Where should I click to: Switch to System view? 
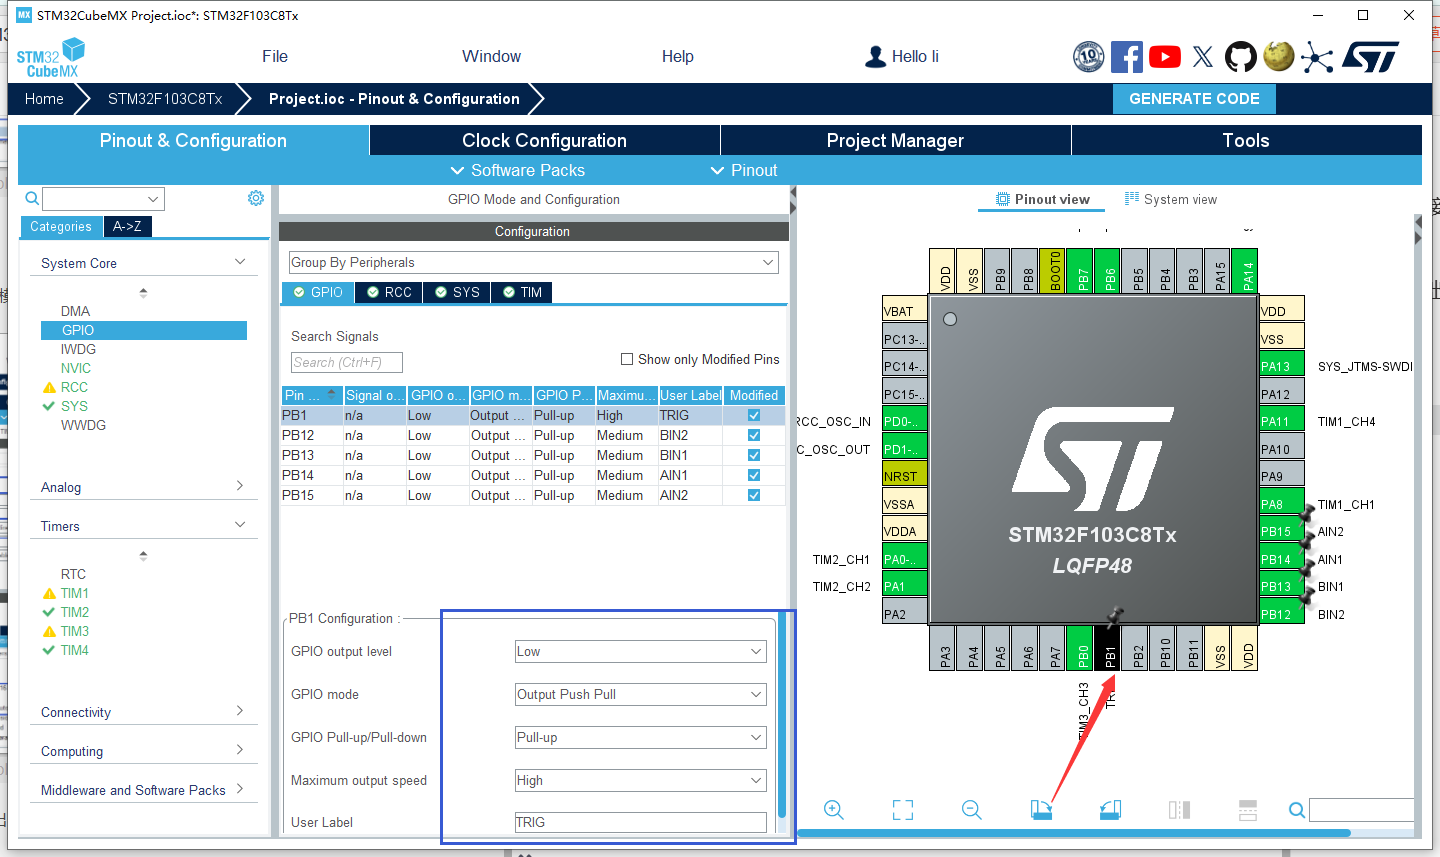[1171, 200]
